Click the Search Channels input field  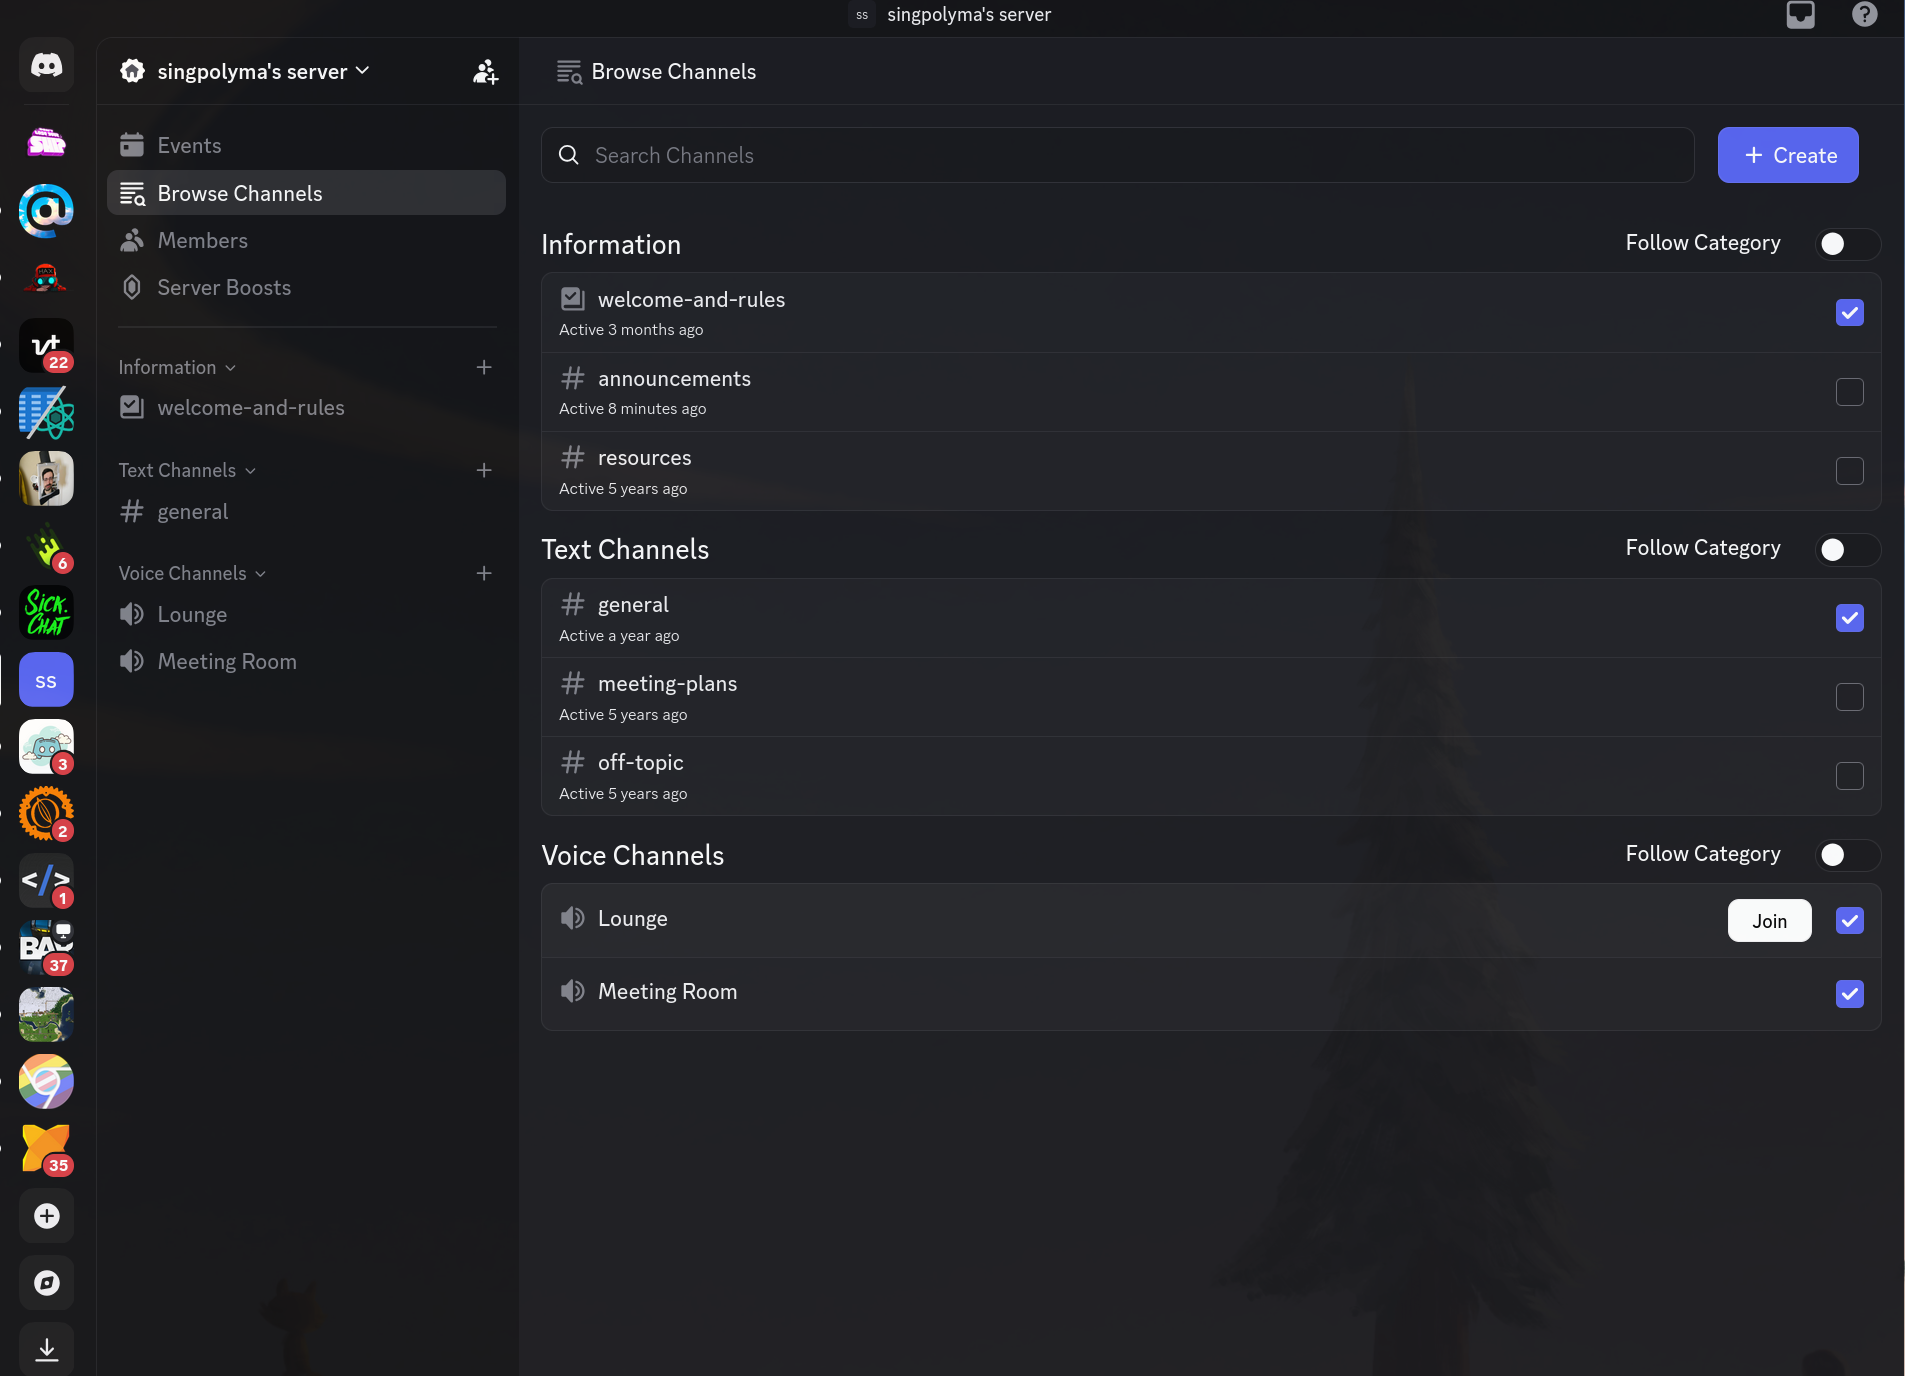(x=1117, y=155)
